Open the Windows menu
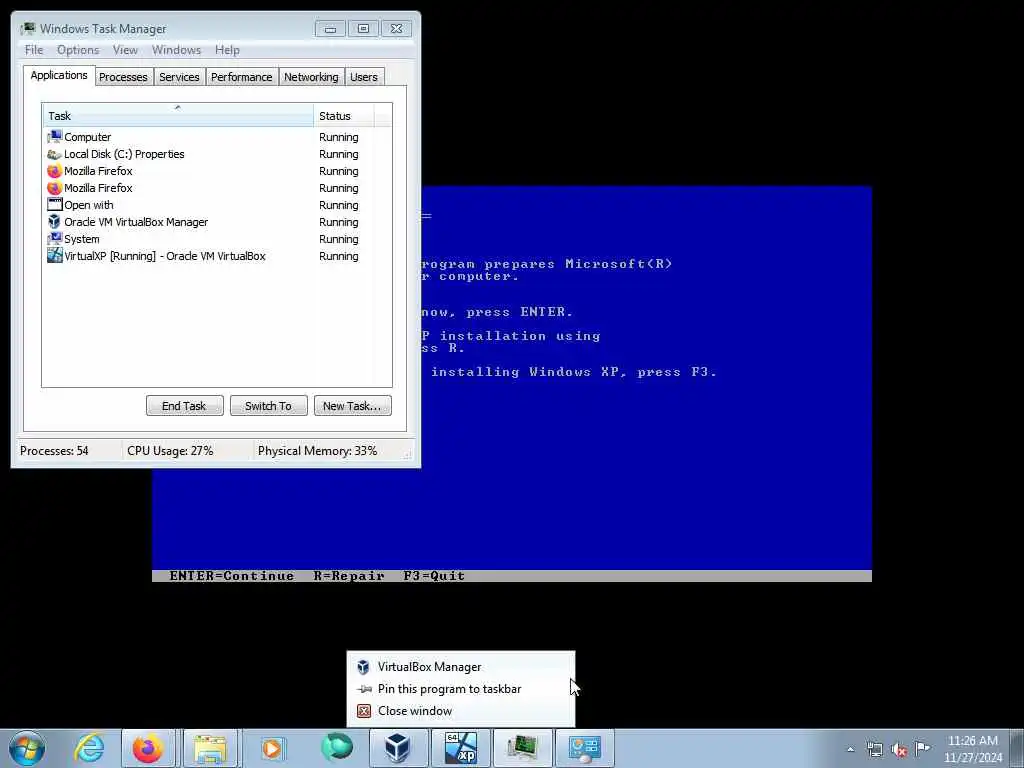The image size is (1024, 768). tap(176, 50)
